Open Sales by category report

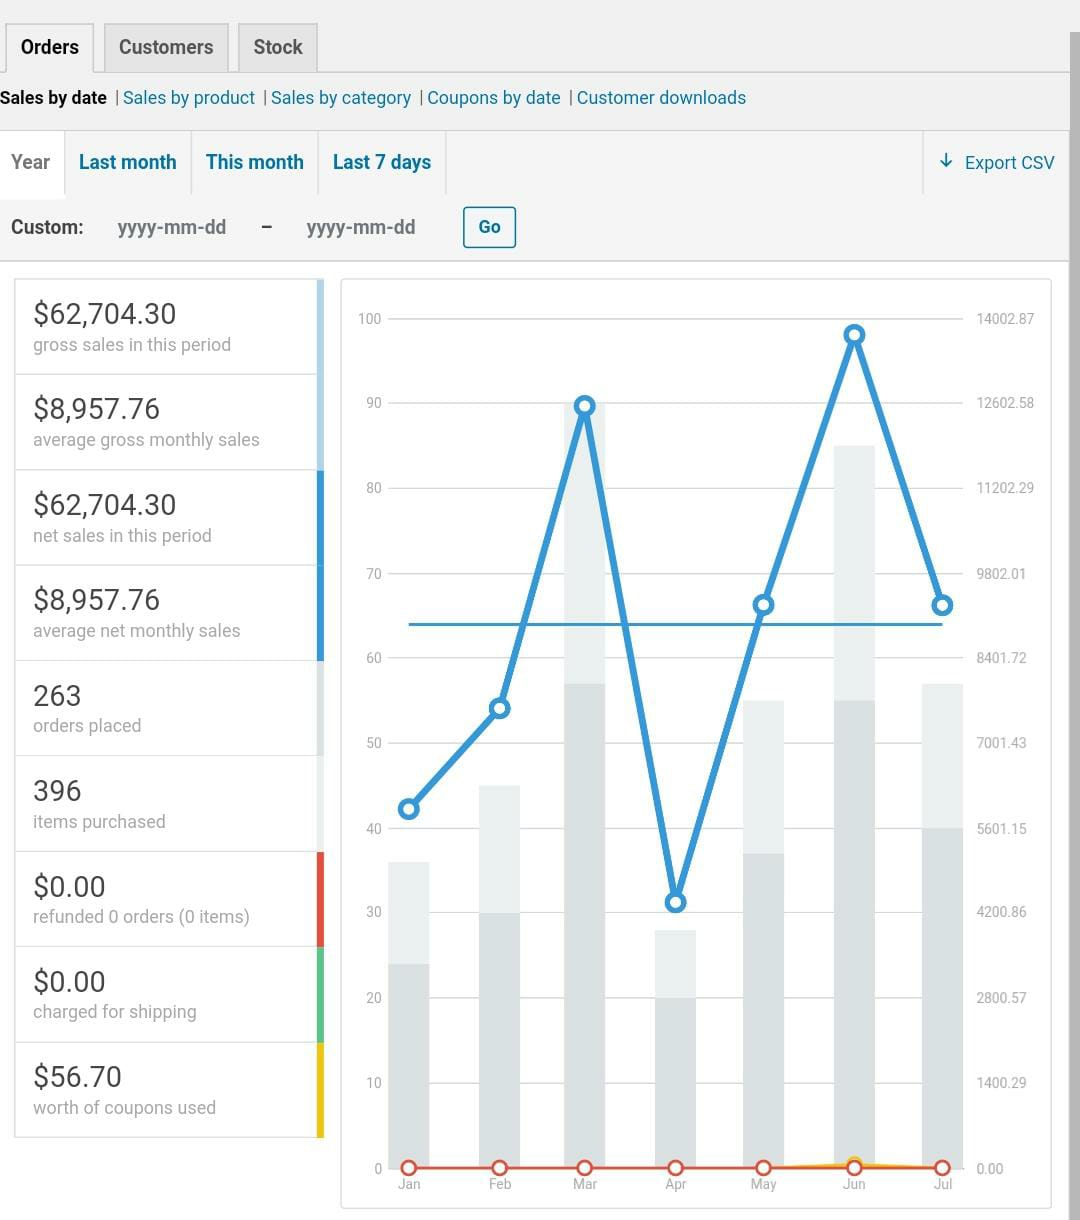point(341,98)
